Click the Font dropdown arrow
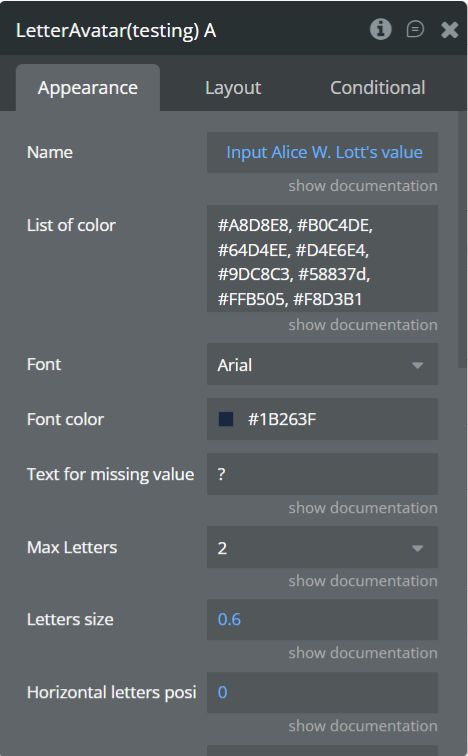 (x=417, y=365)
